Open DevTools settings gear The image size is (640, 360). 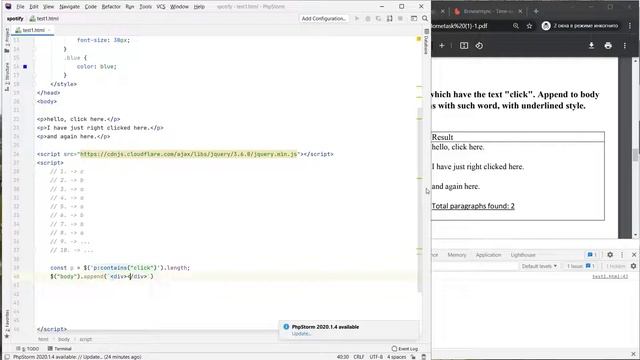point(610,254)
